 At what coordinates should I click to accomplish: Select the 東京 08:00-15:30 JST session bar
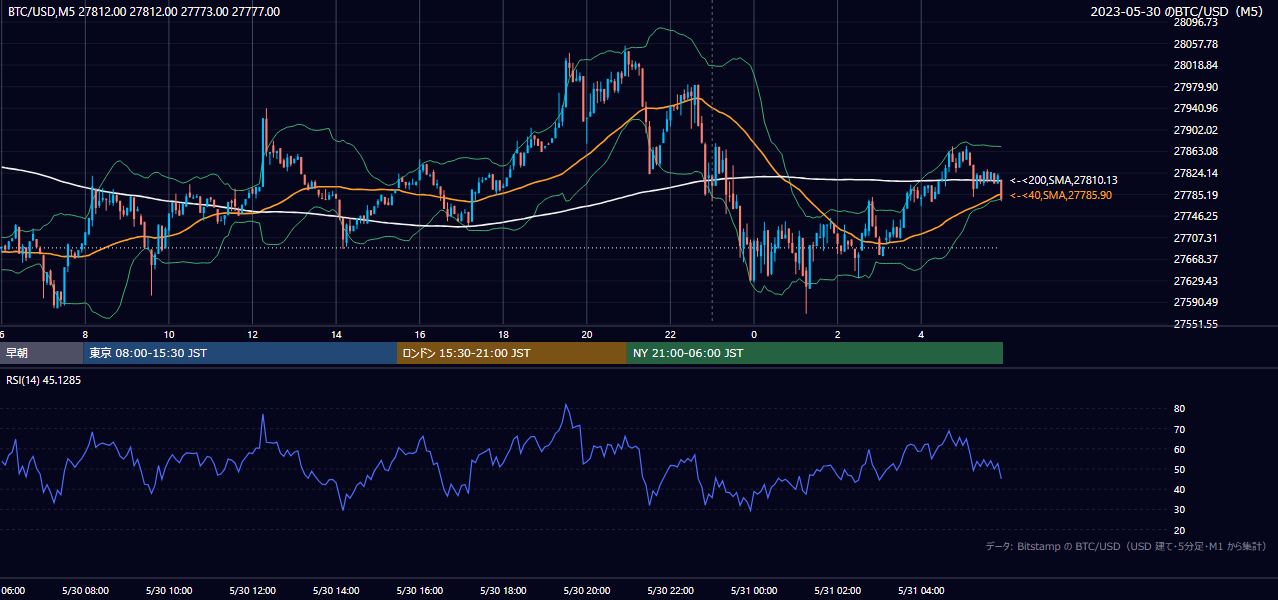tap(240, 353)
